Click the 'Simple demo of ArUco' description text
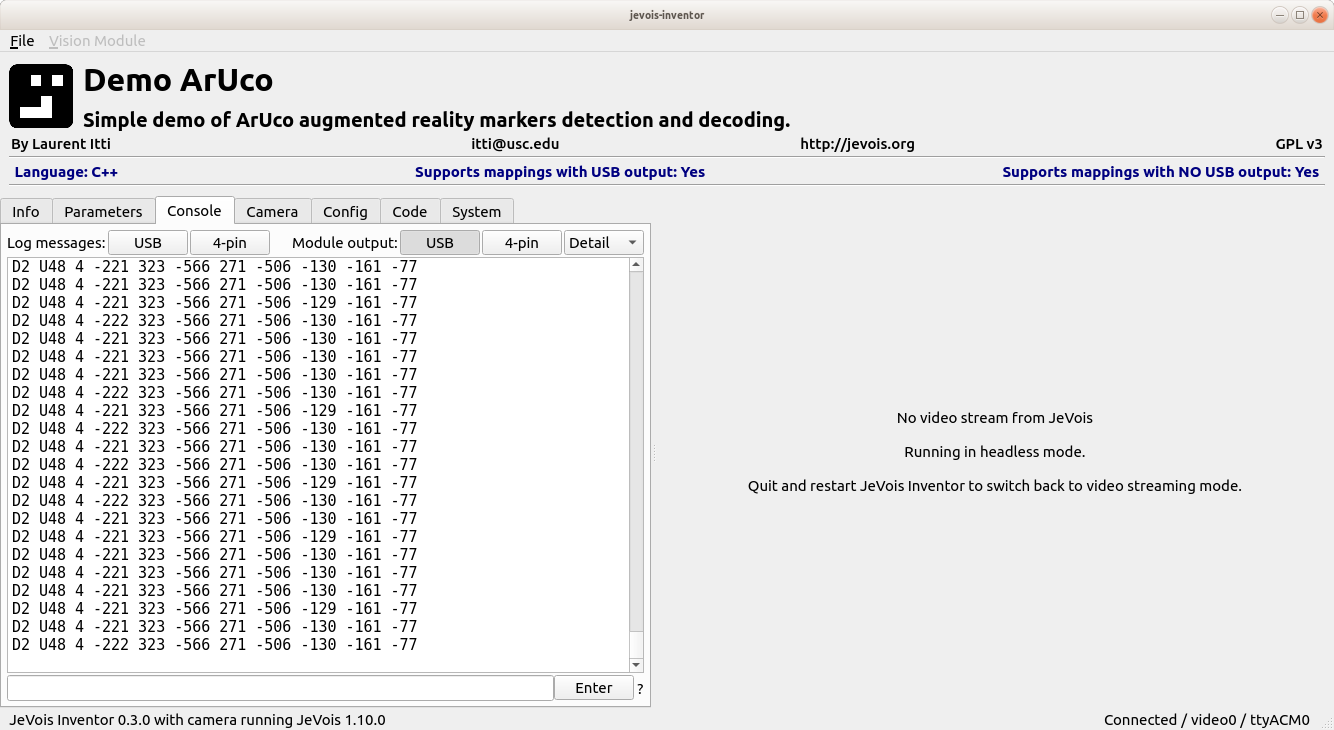The height and width of the screenshot is (730, 1334). [x=436, y=120]
